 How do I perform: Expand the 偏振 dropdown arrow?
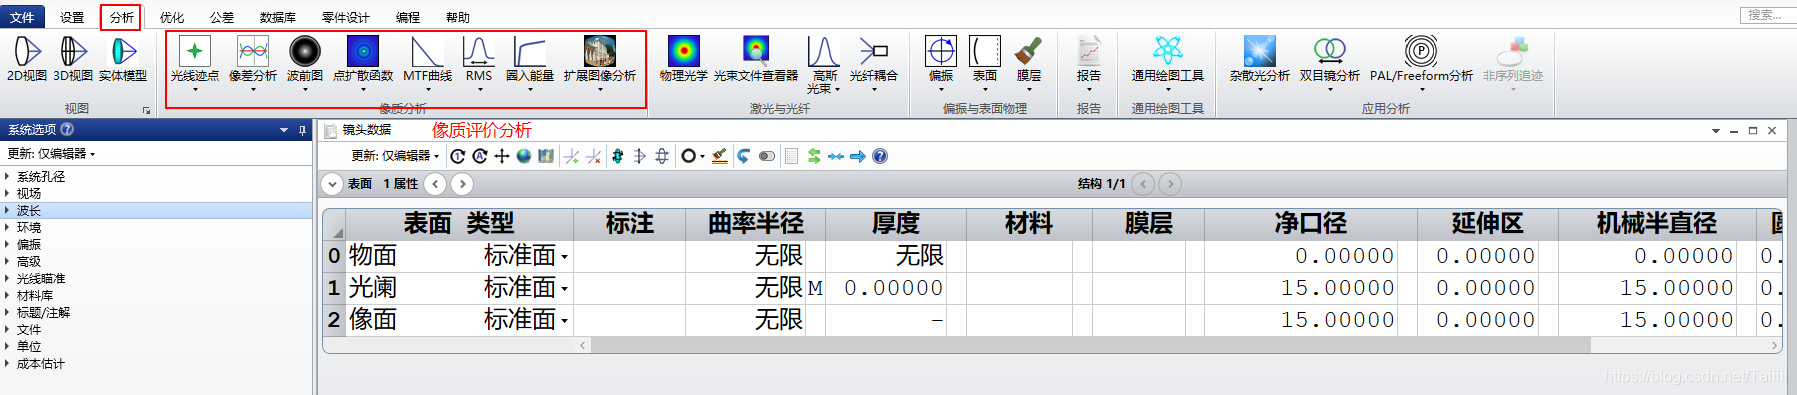[x=941, y=90]
